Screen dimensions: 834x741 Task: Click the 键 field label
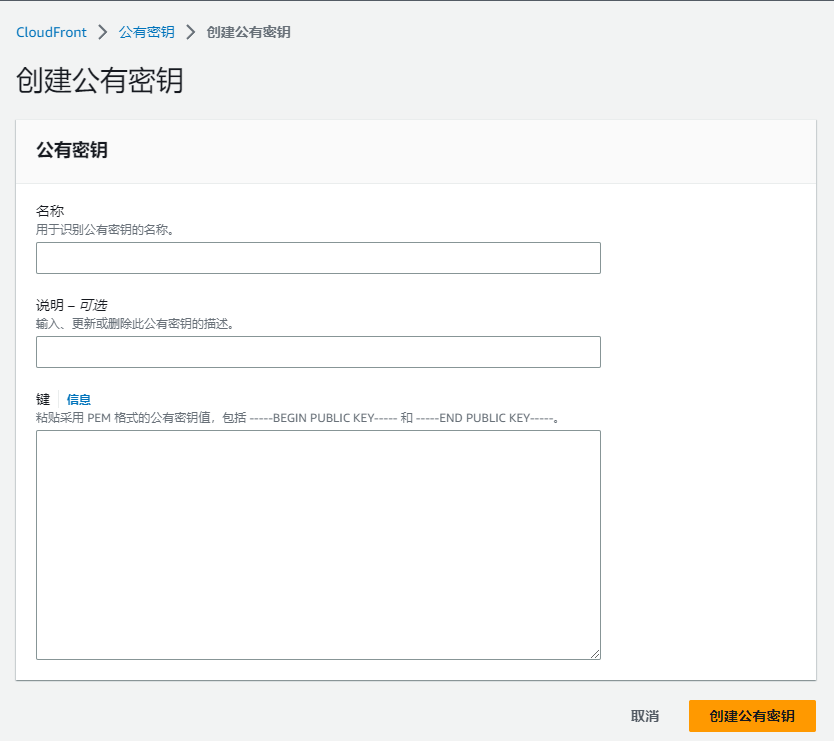click(x=43, y=400)
